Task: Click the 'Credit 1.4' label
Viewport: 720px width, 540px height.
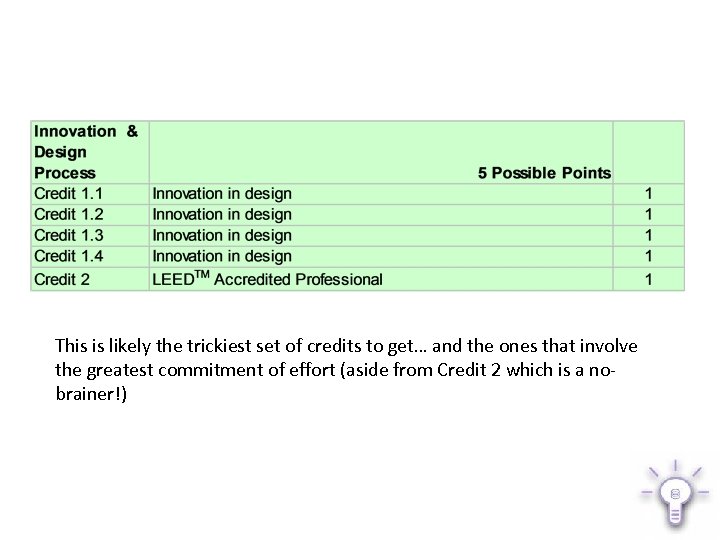Action: click(69, 256)
